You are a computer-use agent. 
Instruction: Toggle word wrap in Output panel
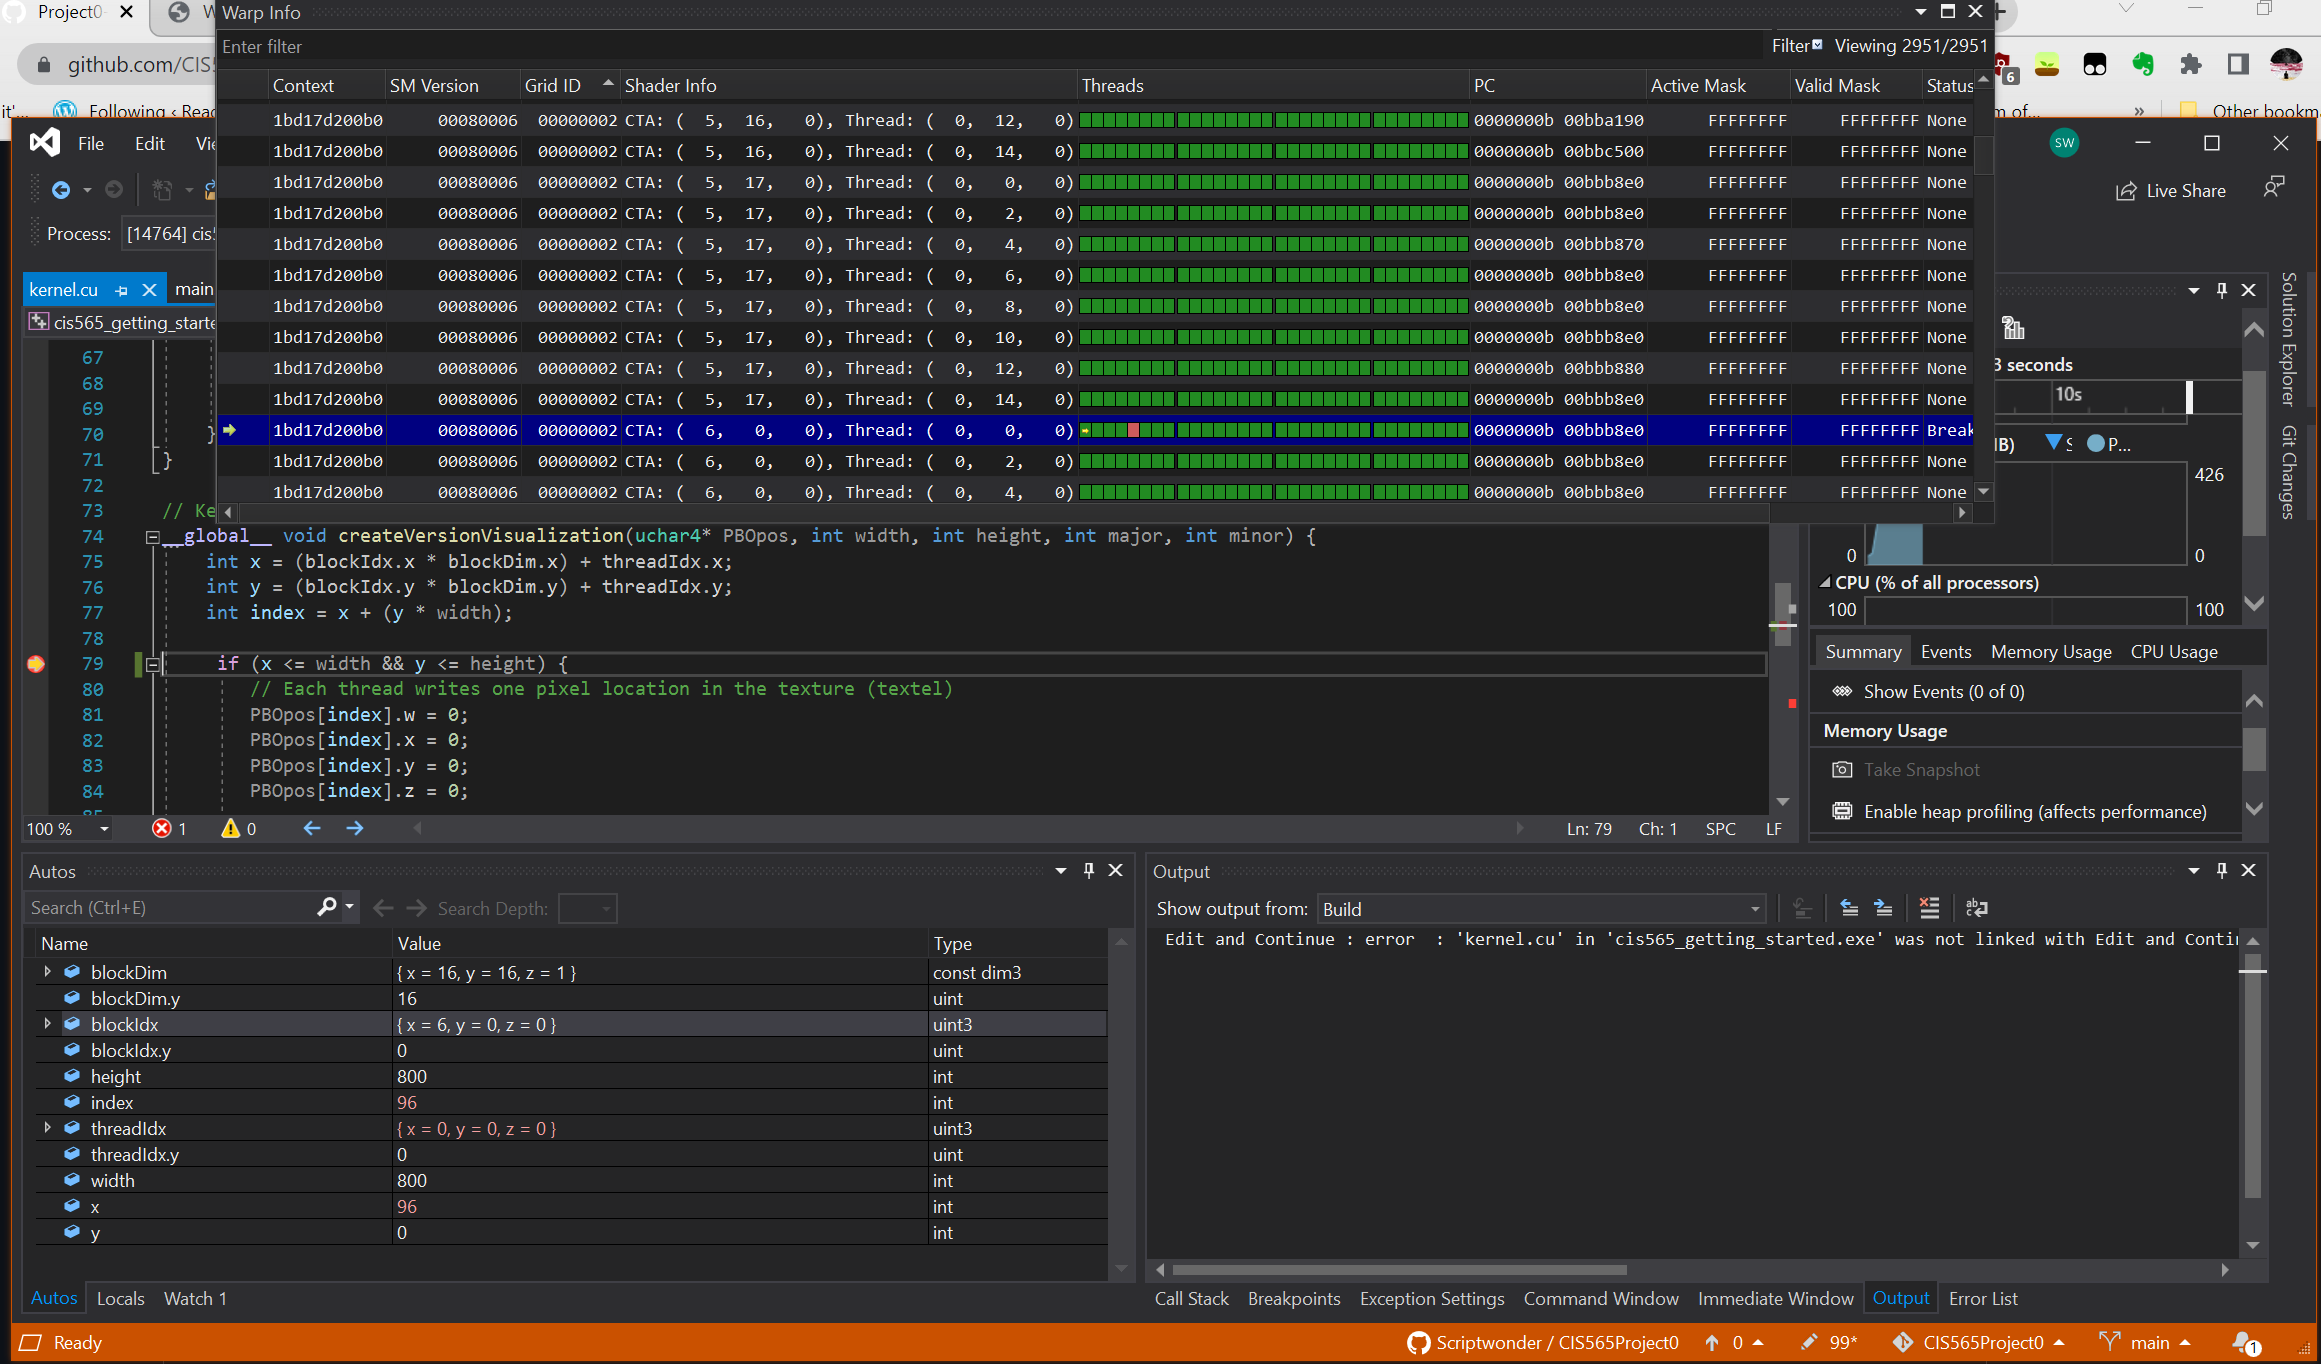(1976, 908)
